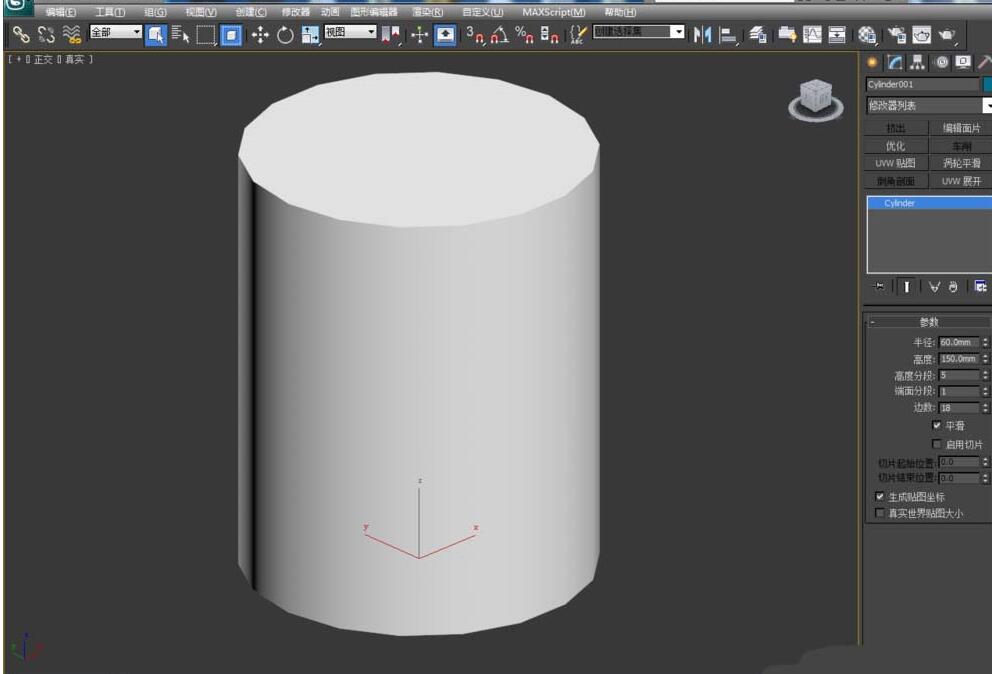Switch to the Create panel tab
The height and width of the screenshot is (674, 992).
click(x=872, y=62)
